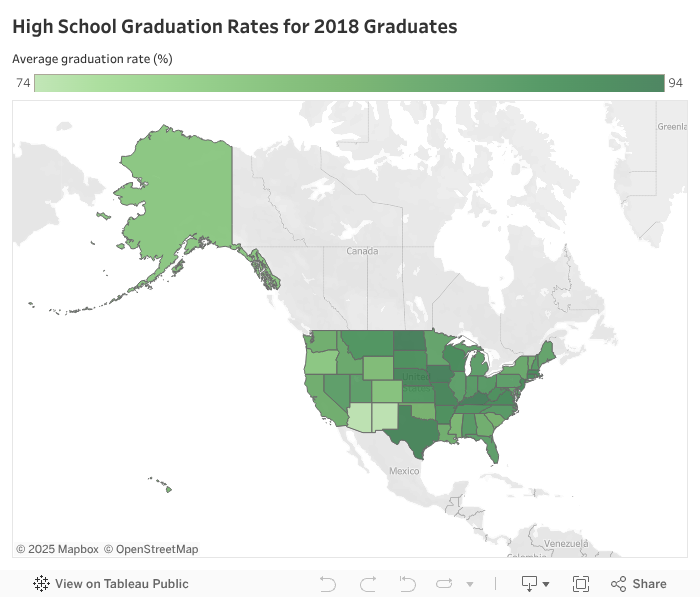Expand the refresh options dropdown arrow
Viewport: 700px width, 597px height.
[x=469, y=584]
